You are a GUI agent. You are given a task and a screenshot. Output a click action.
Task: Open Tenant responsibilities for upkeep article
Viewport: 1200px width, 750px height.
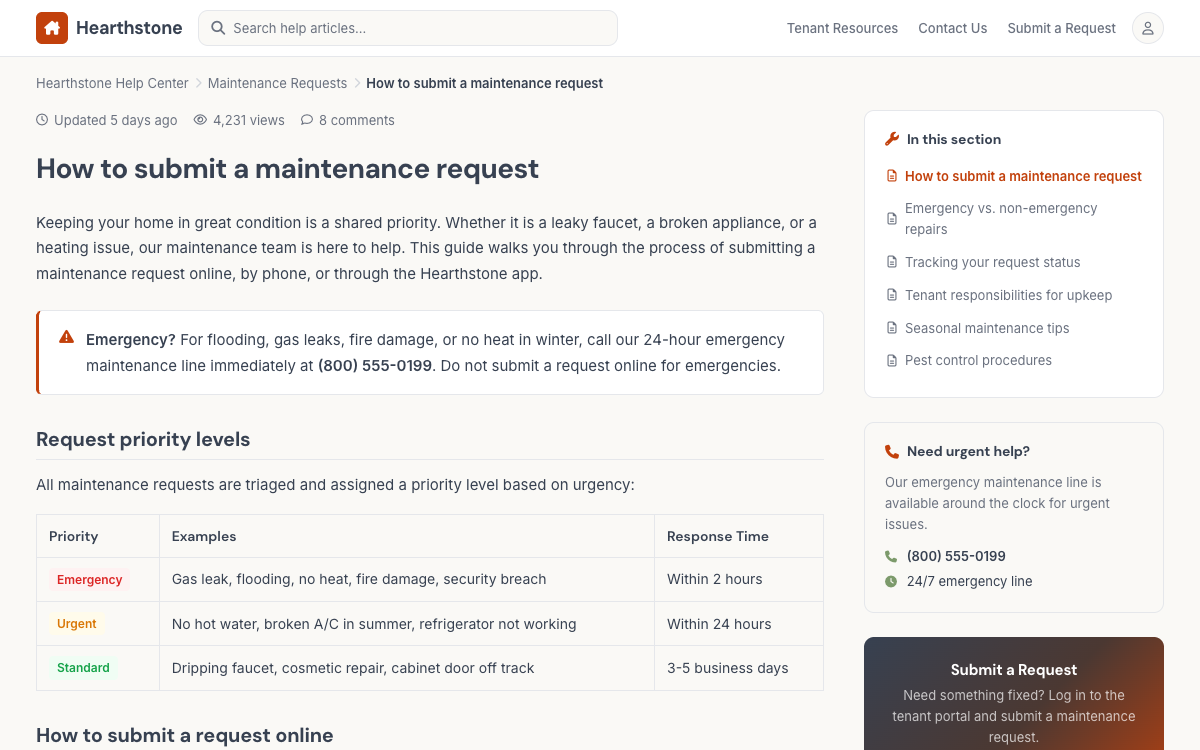point(1008,295)
